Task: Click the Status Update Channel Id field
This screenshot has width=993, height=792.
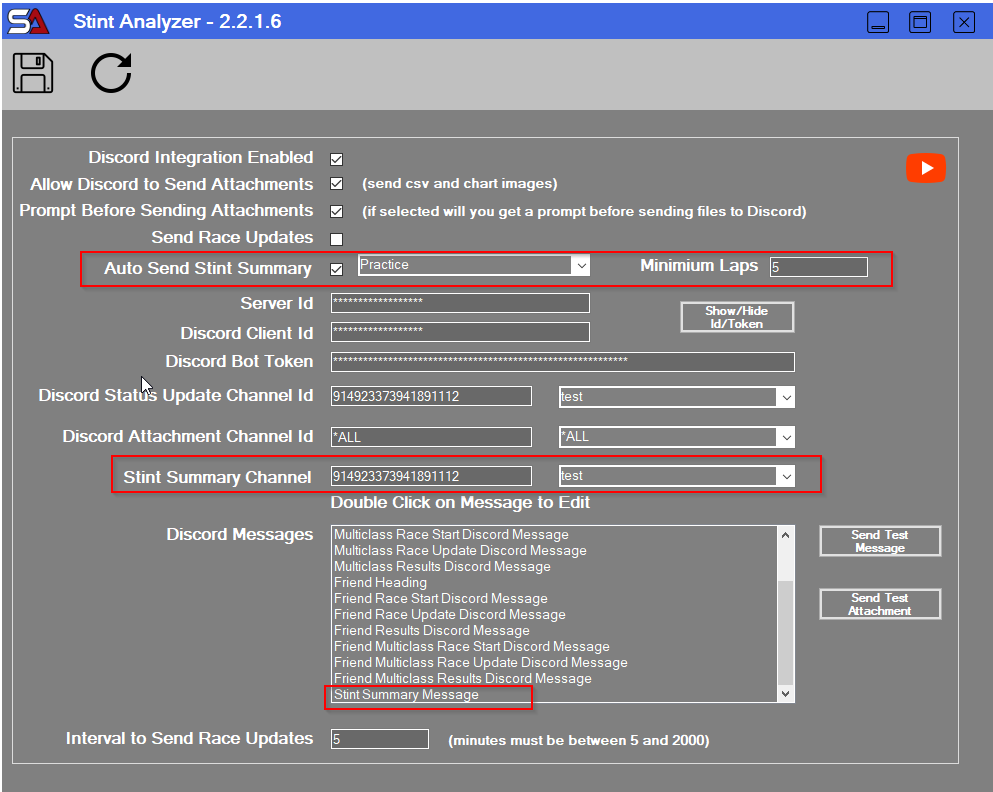Action: (431, 396)
